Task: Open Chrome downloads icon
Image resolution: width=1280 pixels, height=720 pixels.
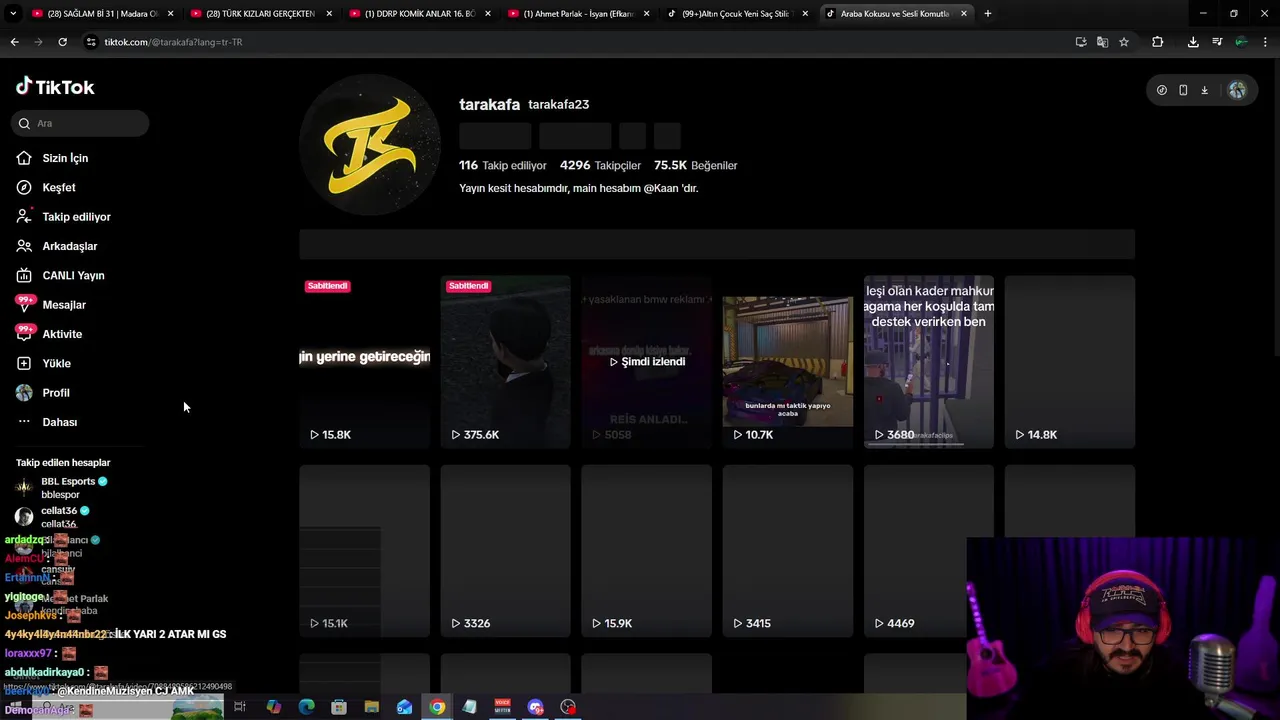Action: coord(1193,42)
